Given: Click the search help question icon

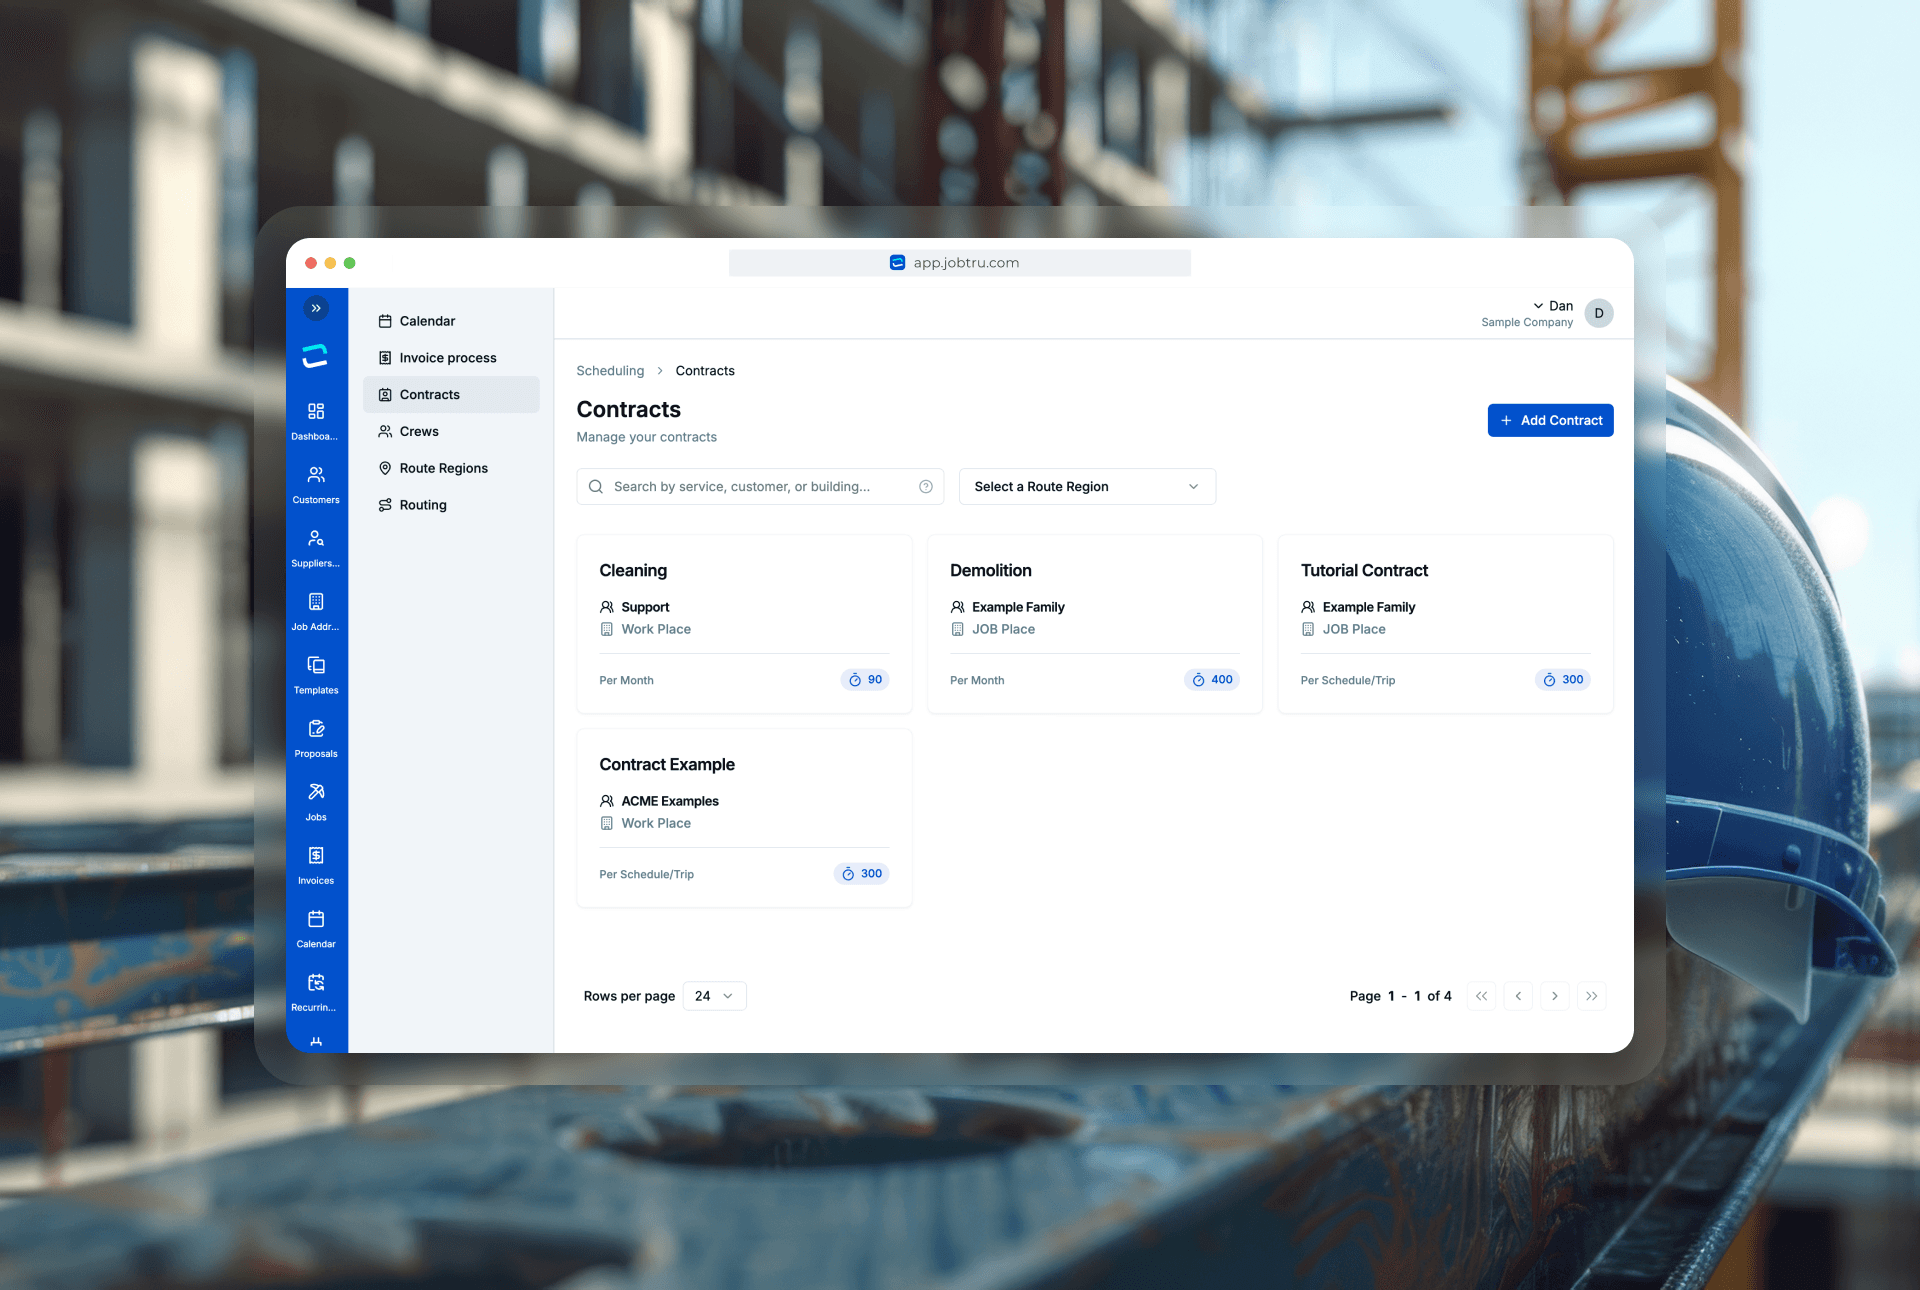Looking at the screenshot, I should coord(926,487).
